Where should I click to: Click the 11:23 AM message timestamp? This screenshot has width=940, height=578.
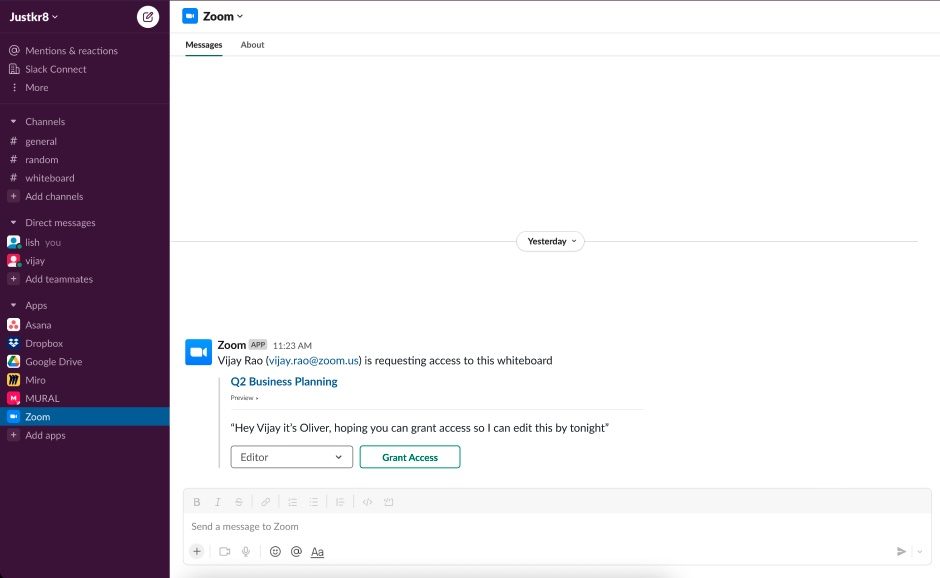click(293, 345)
